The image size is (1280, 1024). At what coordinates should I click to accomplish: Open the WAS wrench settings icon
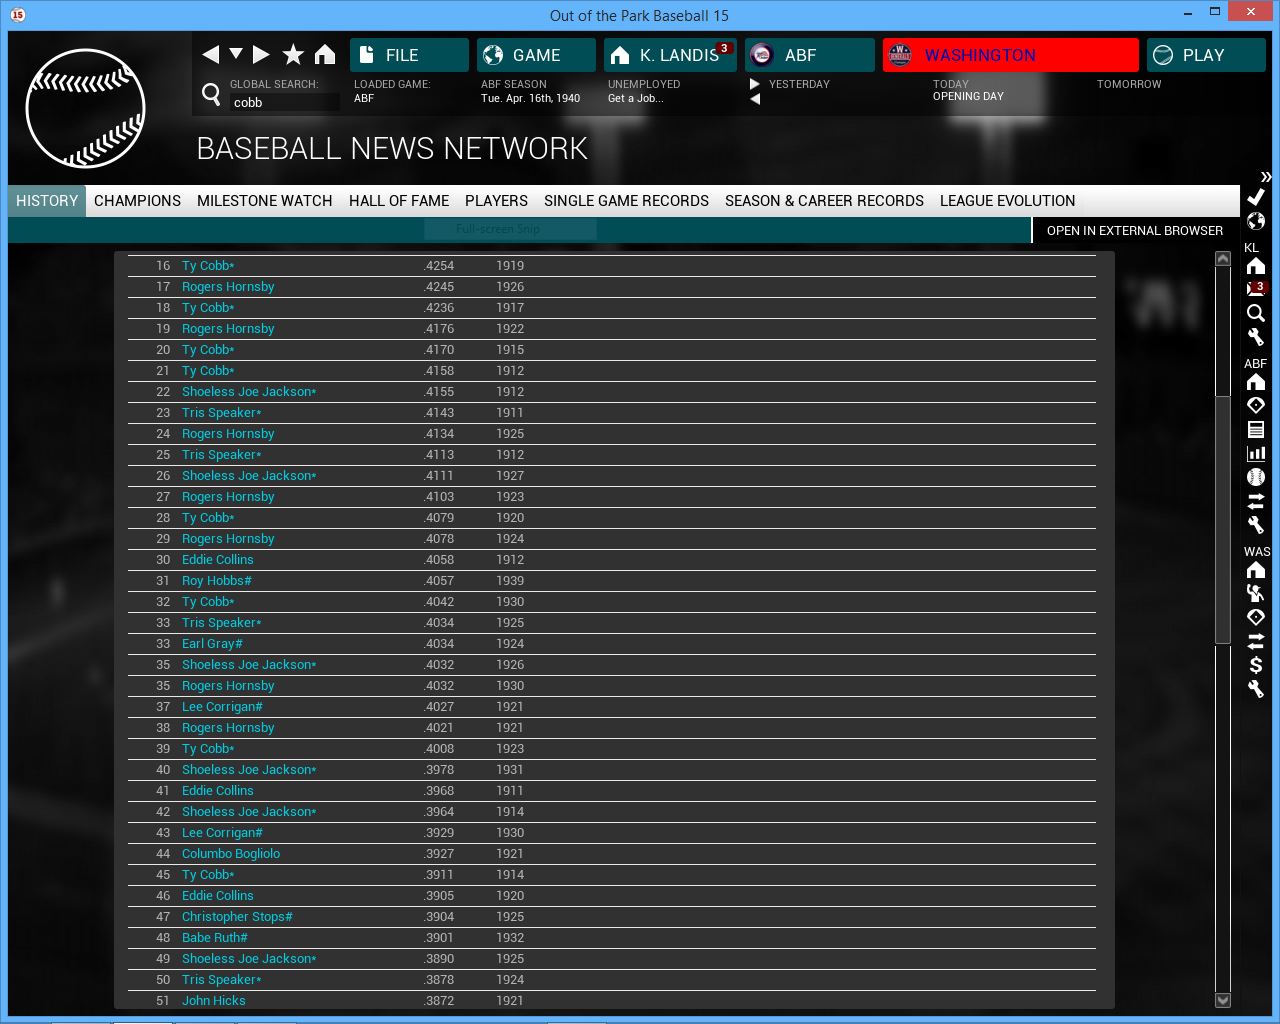(x=1256, y=689)
